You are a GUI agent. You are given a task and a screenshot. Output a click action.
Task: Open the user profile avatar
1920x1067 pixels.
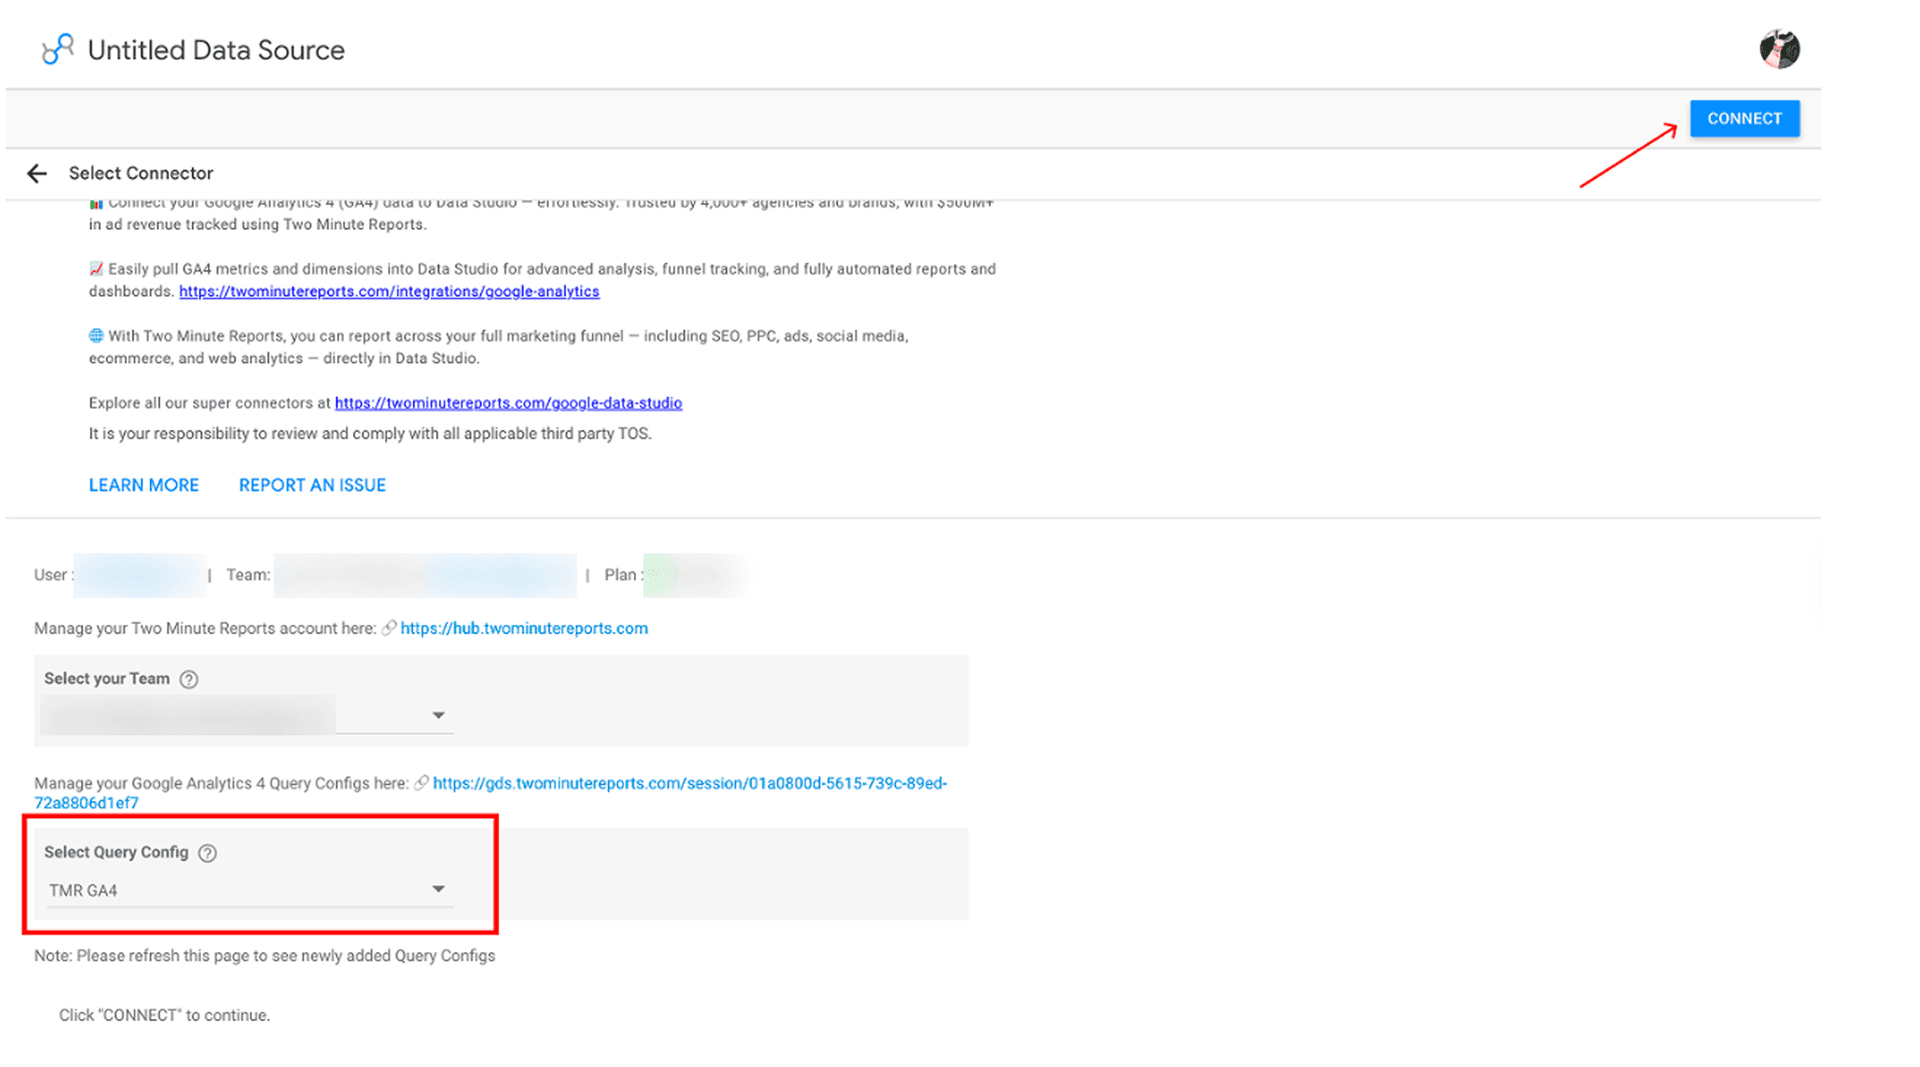pos(1779,49)
